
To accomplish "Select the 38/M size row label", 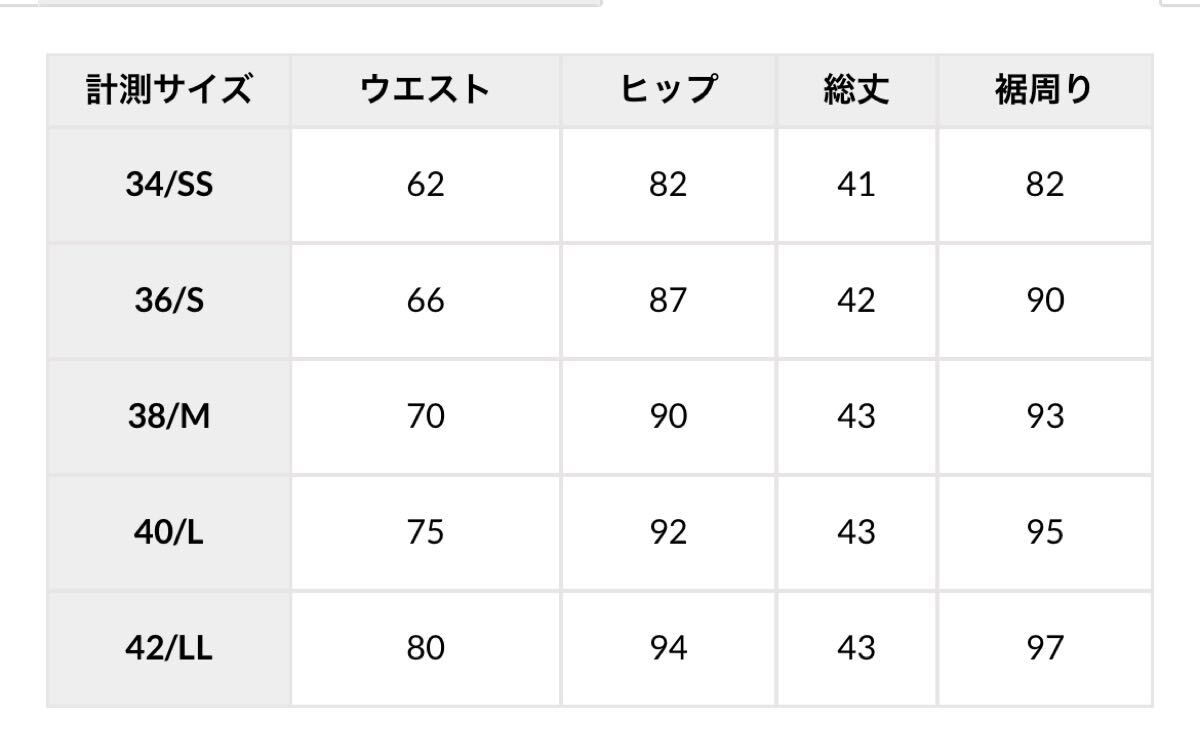I will click(x=169, y=416).
